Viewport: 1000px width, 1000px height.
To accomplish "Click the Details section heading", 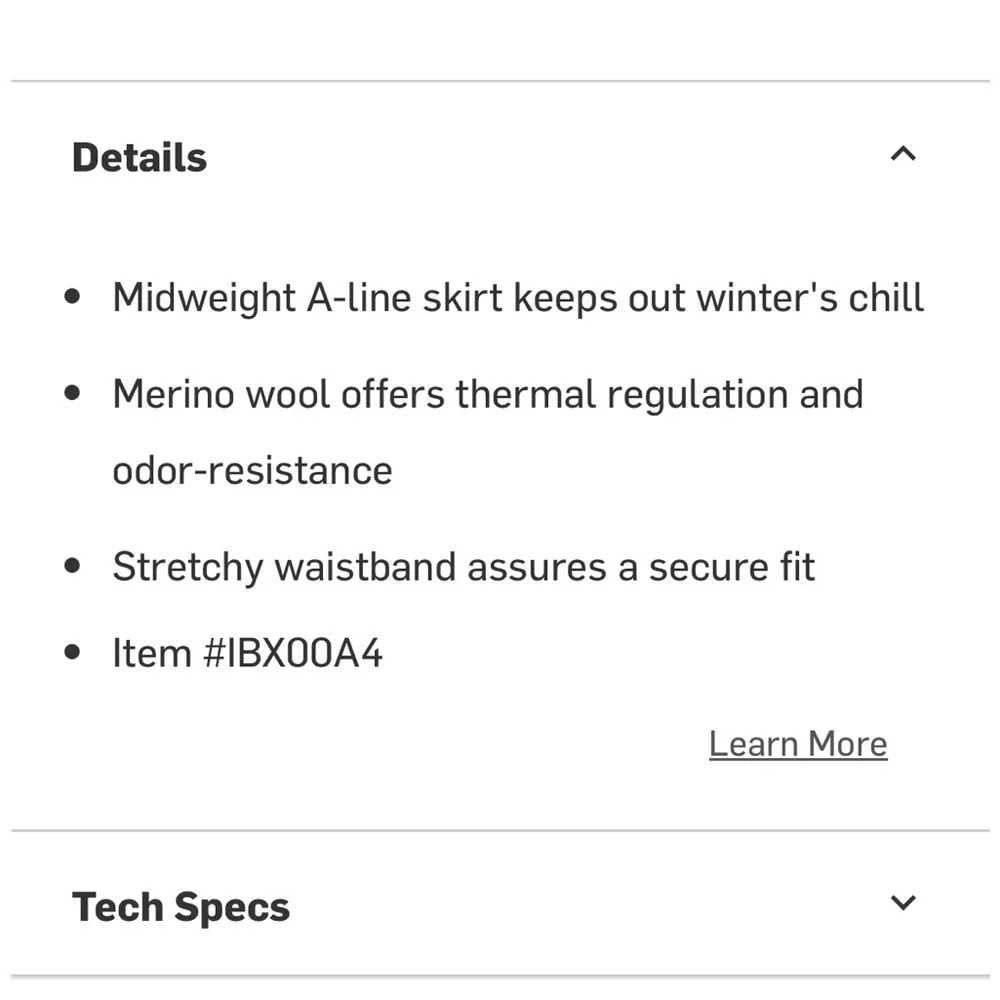I will click(x=140, y=158).
